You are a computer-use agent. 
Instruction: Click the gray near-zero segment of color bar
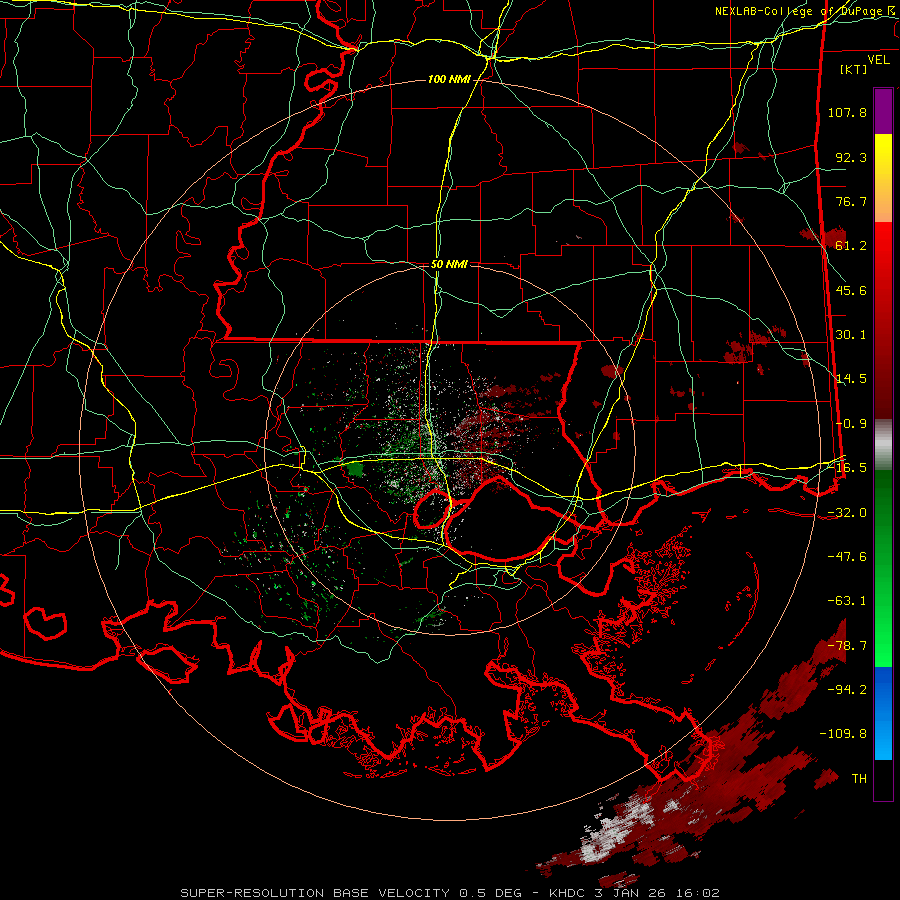tap(883, 445)
